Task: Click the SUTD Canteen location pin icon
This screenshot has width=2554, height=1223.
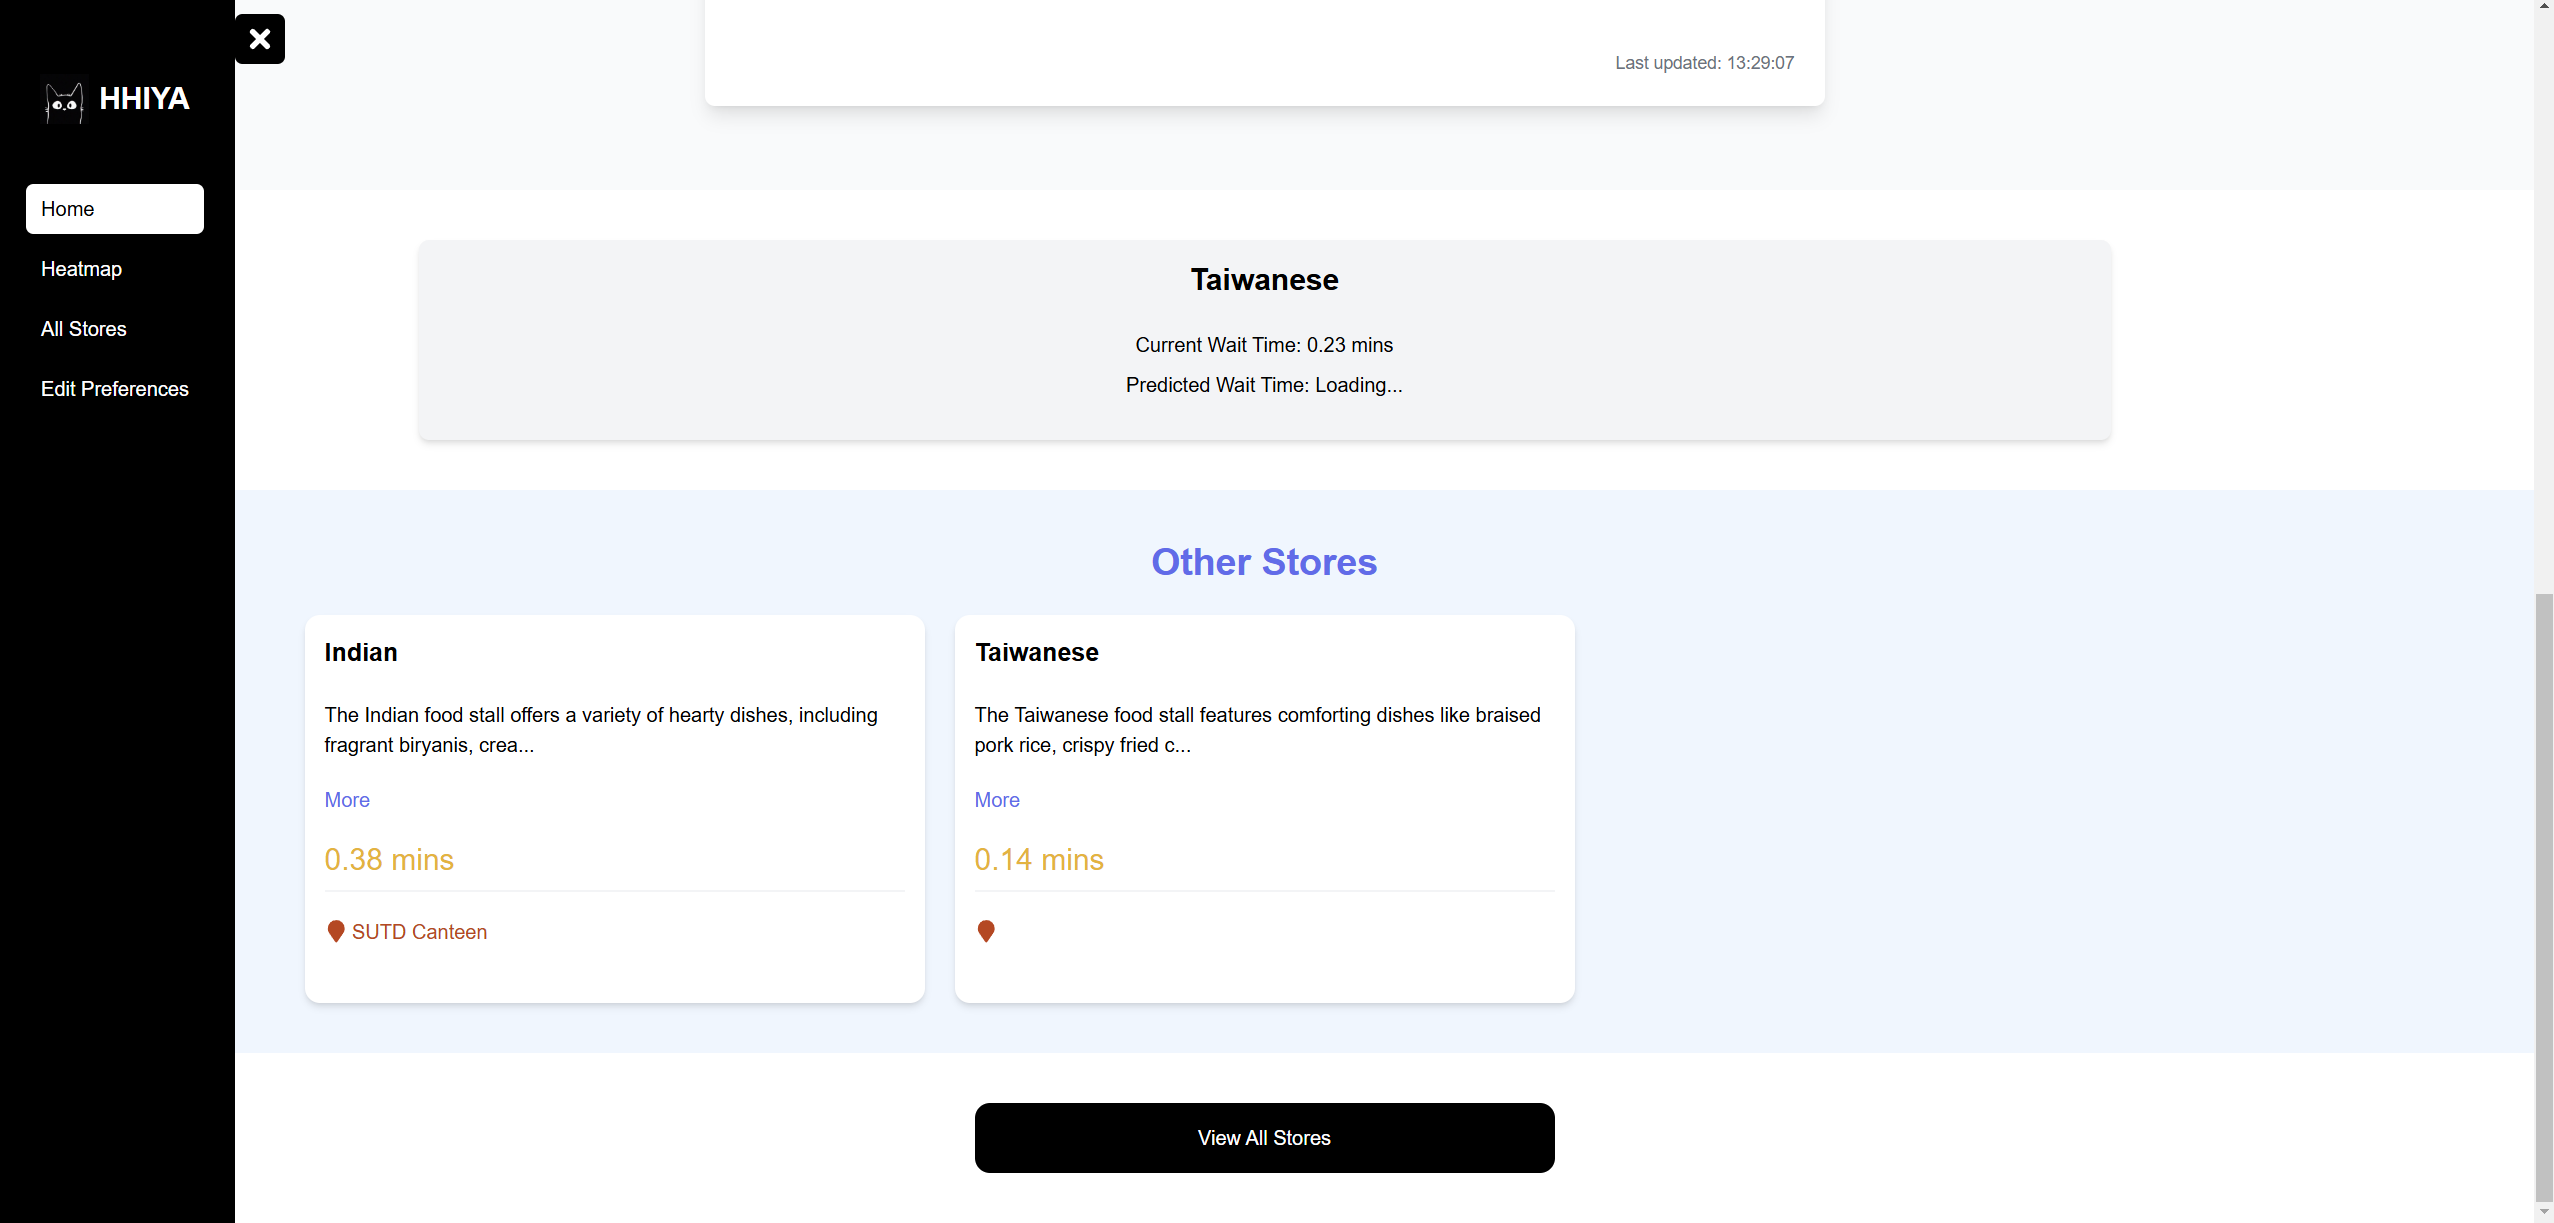Action: tap(336, 932)
